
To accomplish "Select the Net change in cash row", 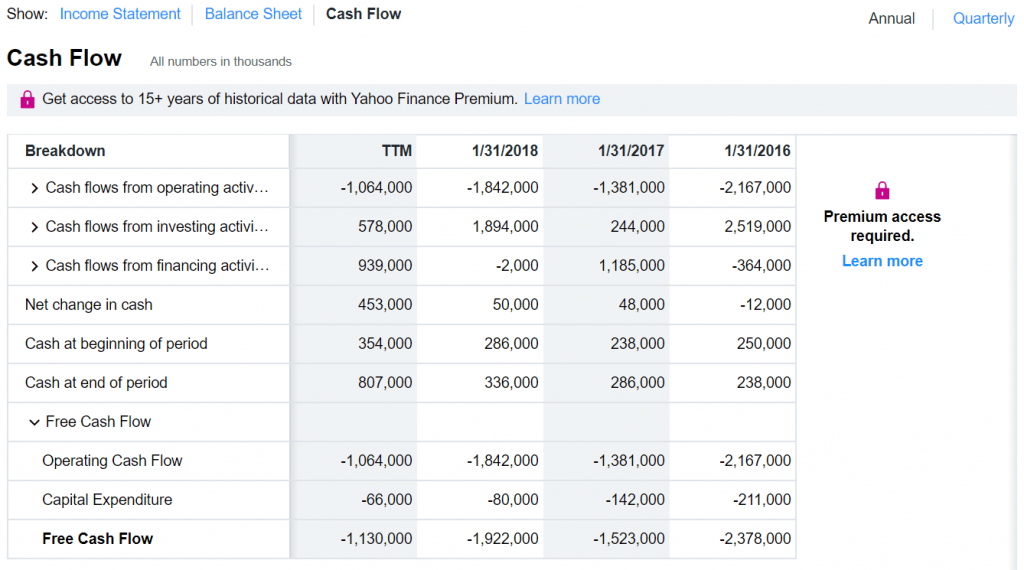I will coord(89,305).
